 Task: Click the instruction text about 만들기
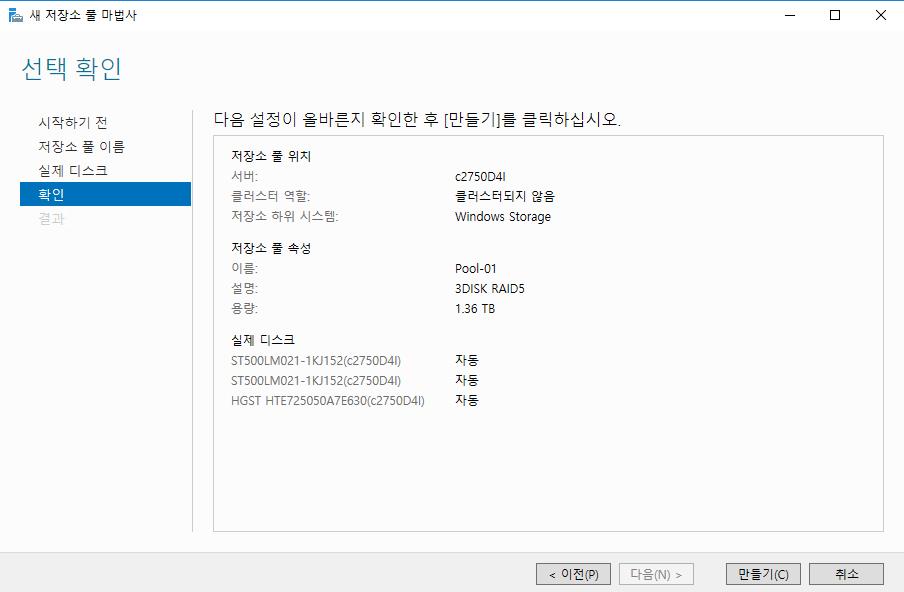[x=417, y=119]
